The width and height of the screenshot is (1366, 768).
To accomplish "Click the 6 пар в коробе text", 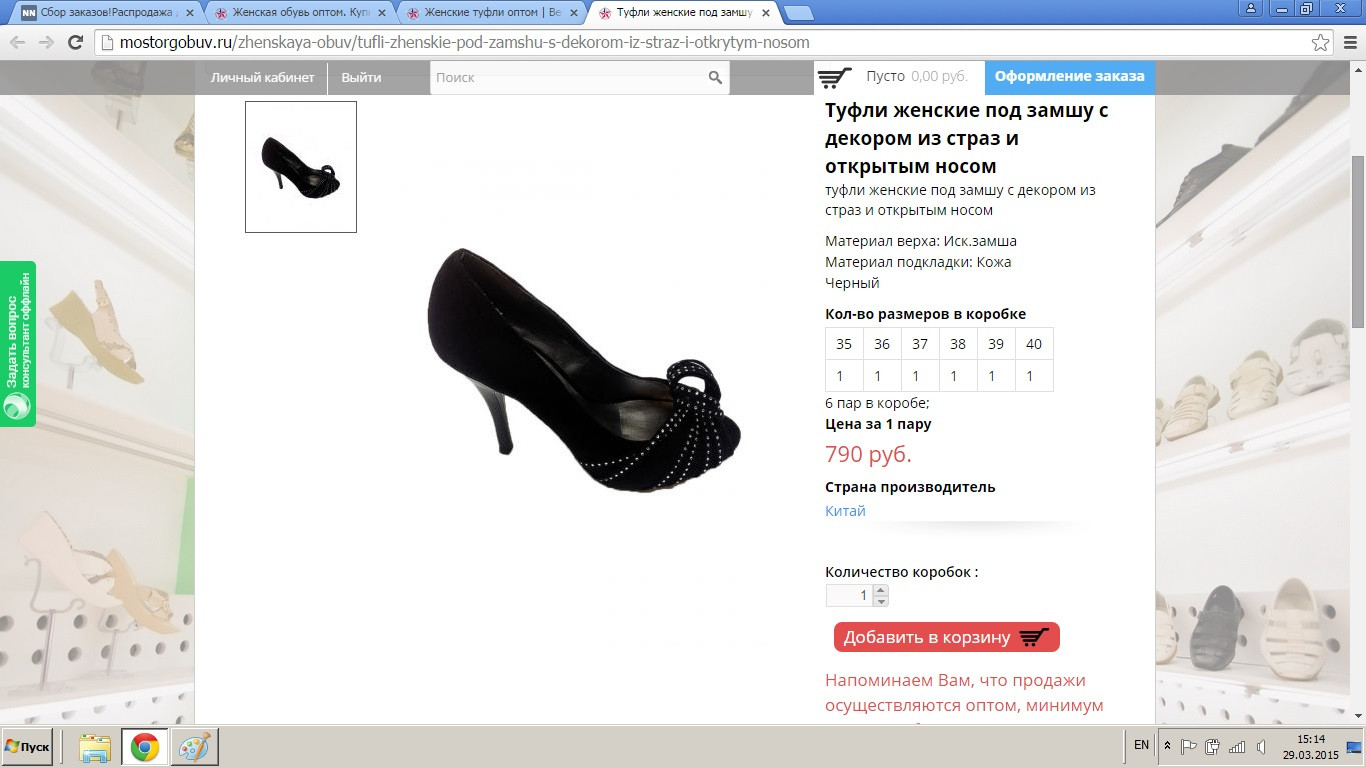I will pos(877,403).
